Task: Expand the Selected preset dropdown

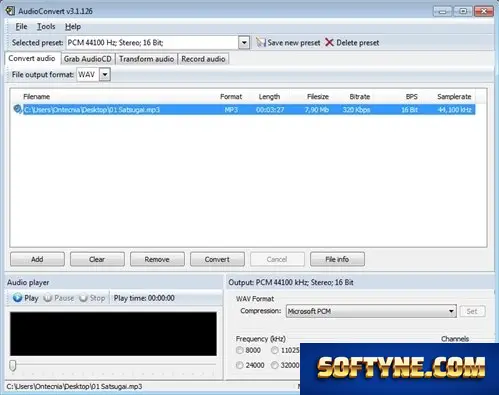Action: [x=244, y=43]
